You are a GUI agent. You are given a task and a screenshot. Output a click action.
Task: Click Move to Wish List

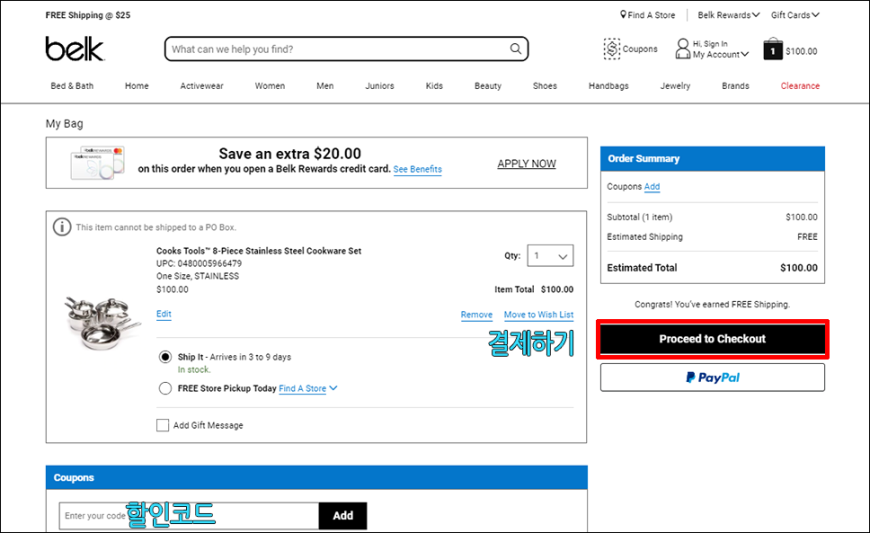[539, 314]
